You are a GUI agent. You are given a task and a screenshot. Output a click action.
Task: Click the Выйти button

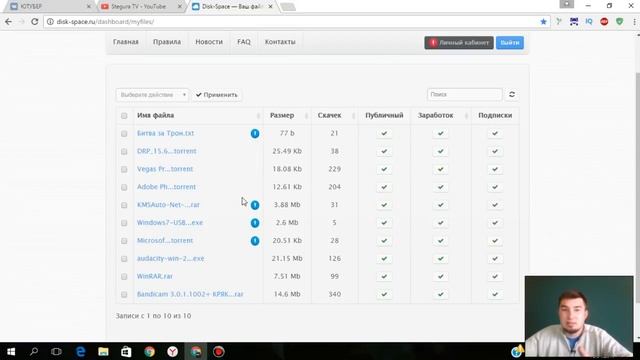click(510, 42)
